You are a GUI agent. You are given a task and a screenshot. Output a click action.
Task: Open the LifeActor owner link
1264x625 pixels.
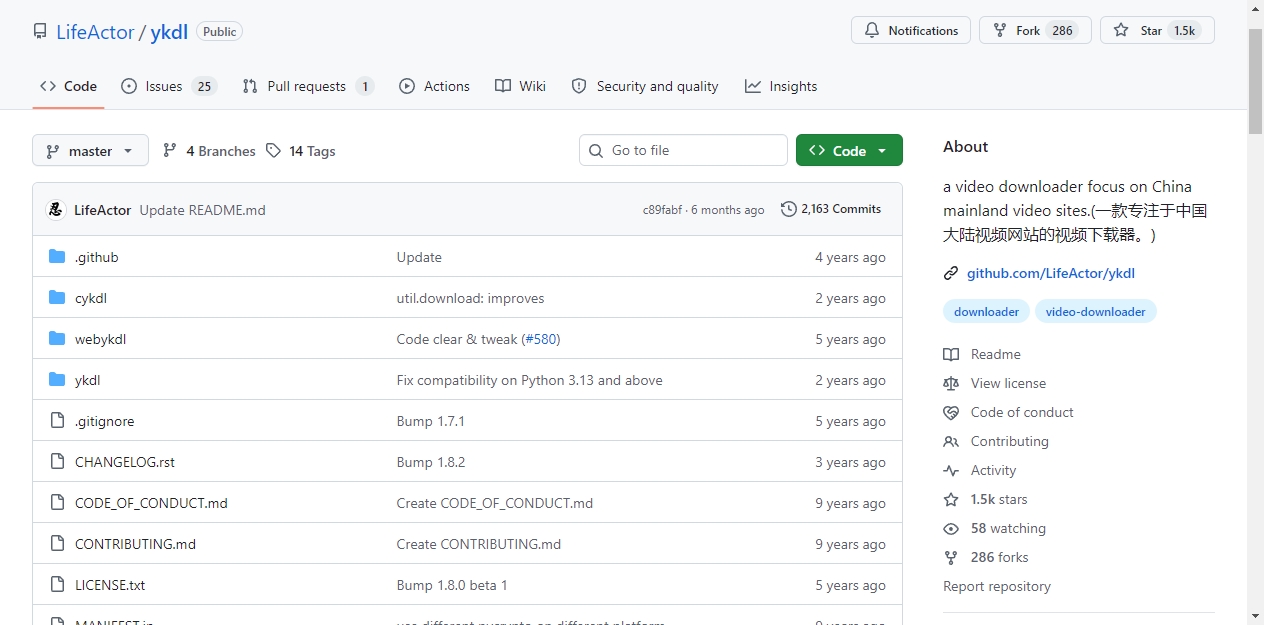pyautogui.click(x=95, y=32)
